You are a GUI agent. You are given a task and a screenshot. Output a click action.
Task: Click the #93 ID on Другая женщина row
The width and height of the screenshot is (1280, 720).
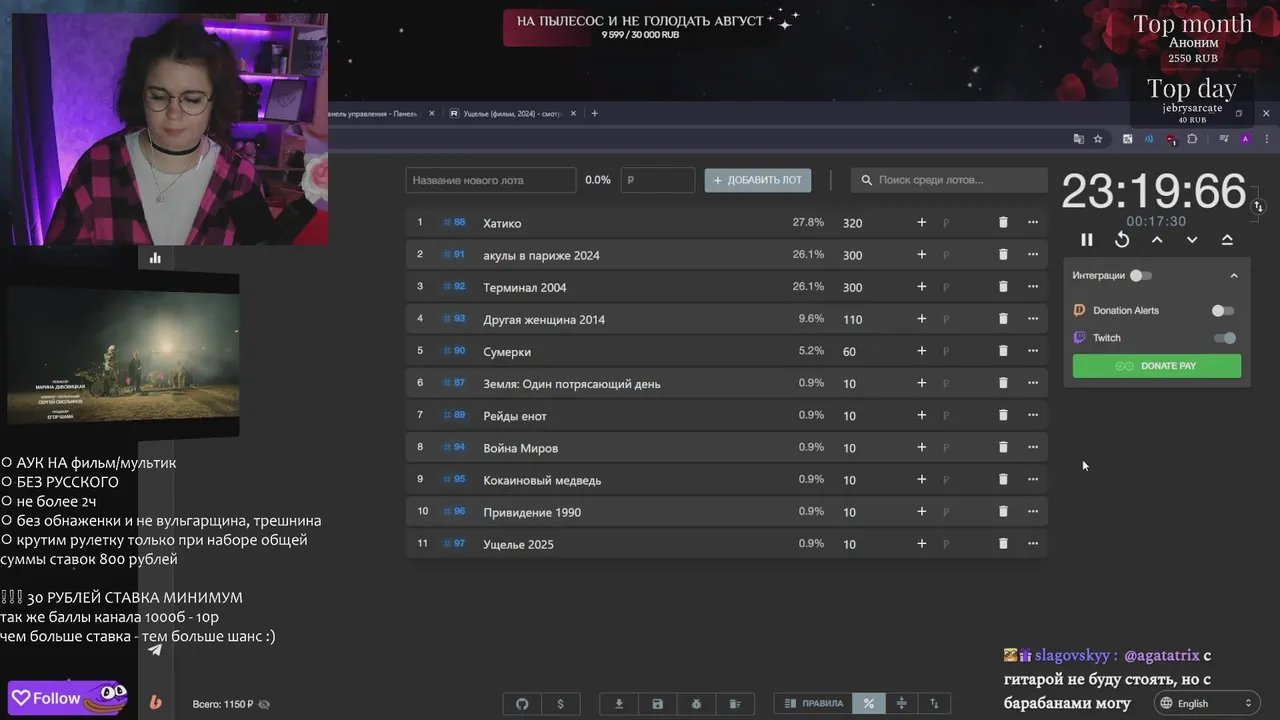click(x=455, y=319)
